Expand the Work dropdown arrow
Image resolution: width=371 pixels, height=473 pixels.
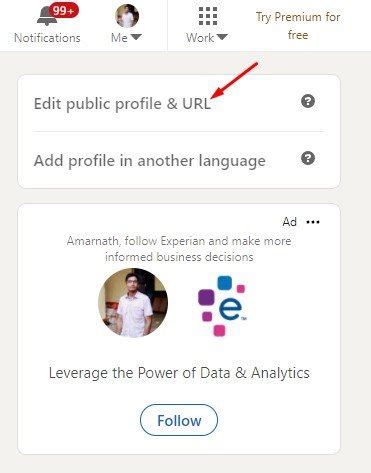coord(221,37)
